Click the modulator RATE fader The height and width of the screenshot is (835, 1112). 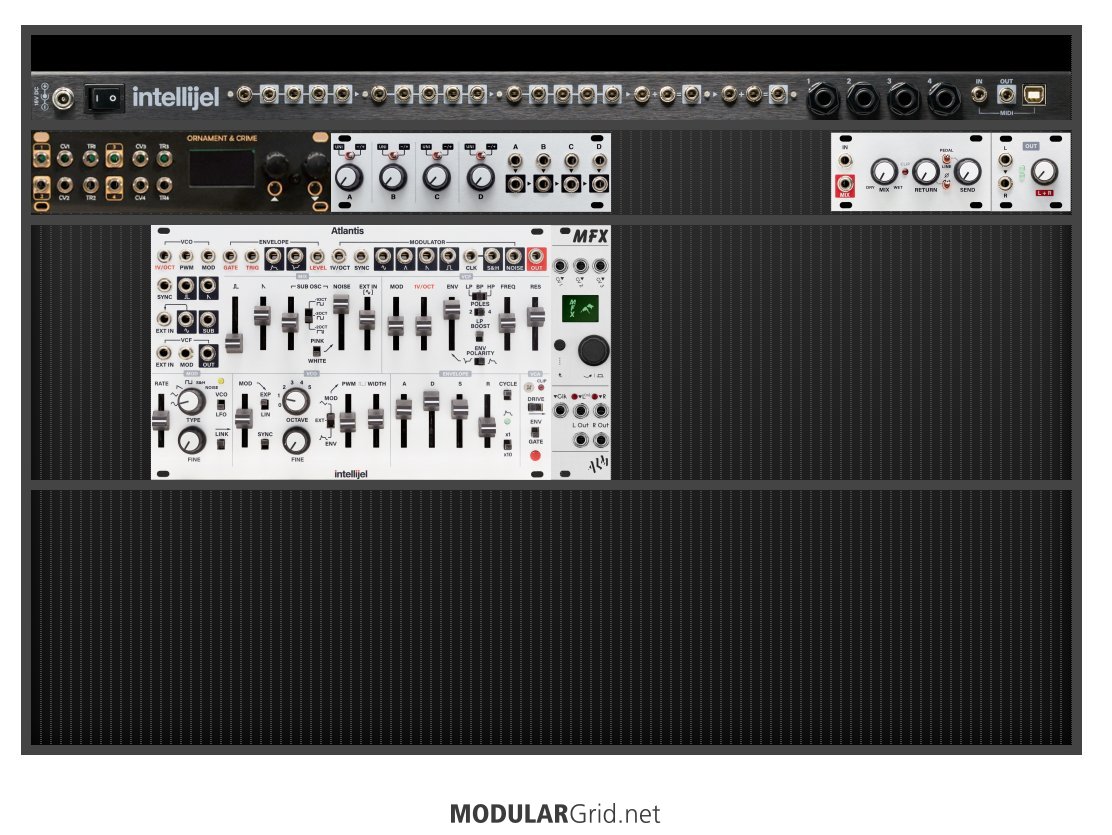[x=162, y=421]
